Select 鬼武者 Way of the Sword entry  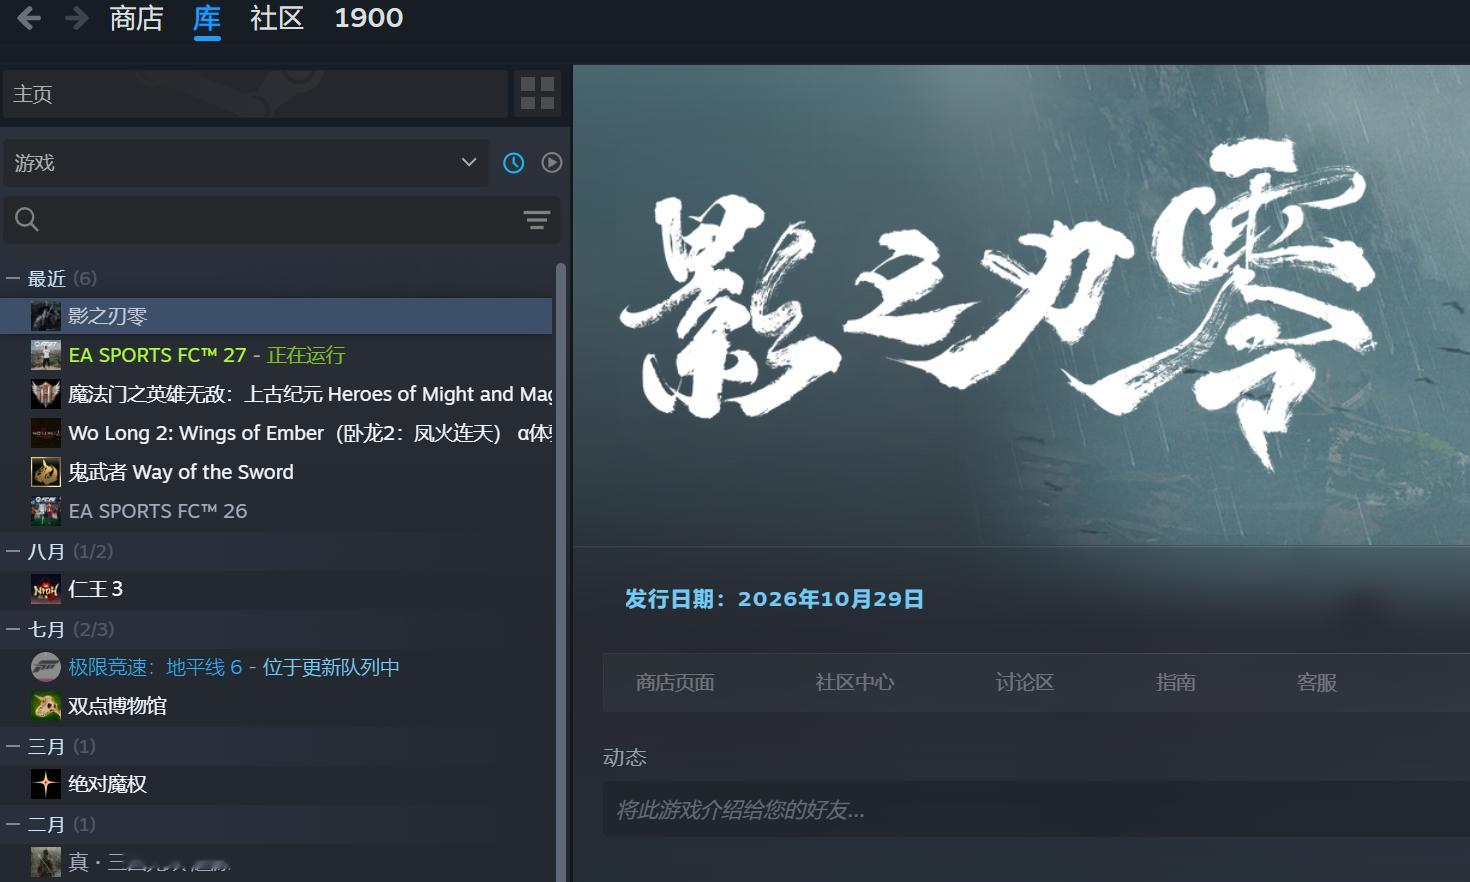[x=276, y=472]
